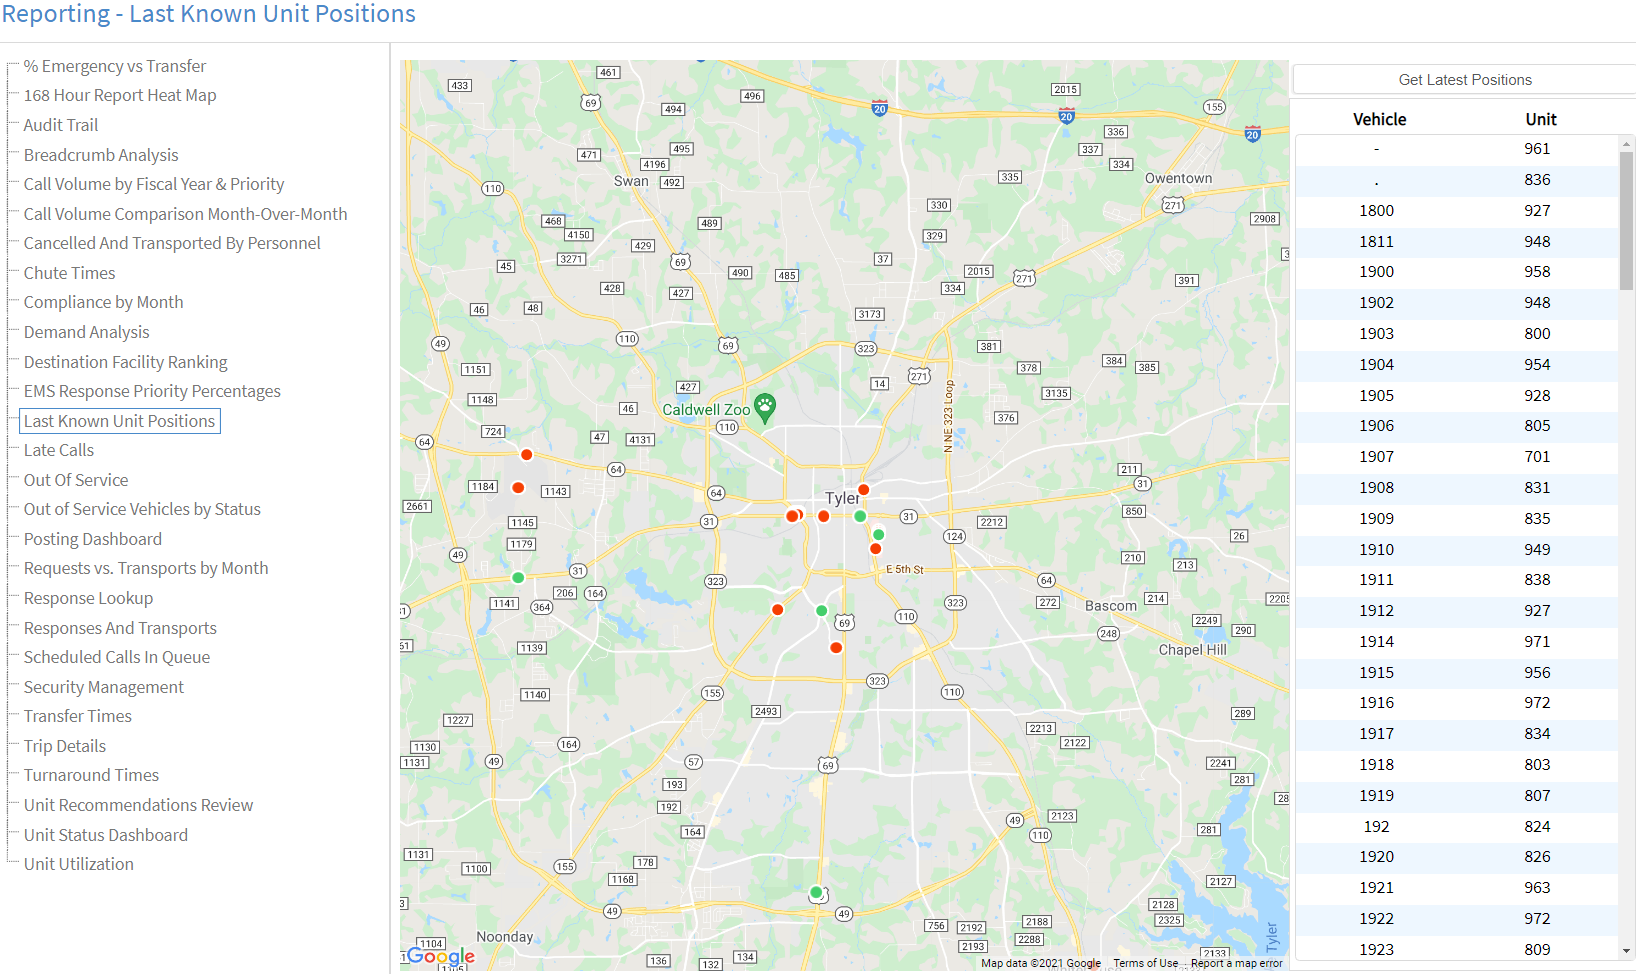Select the row for vehicle 1907
Viewport: 1636px width, 974px height.
coord(1456,457)
